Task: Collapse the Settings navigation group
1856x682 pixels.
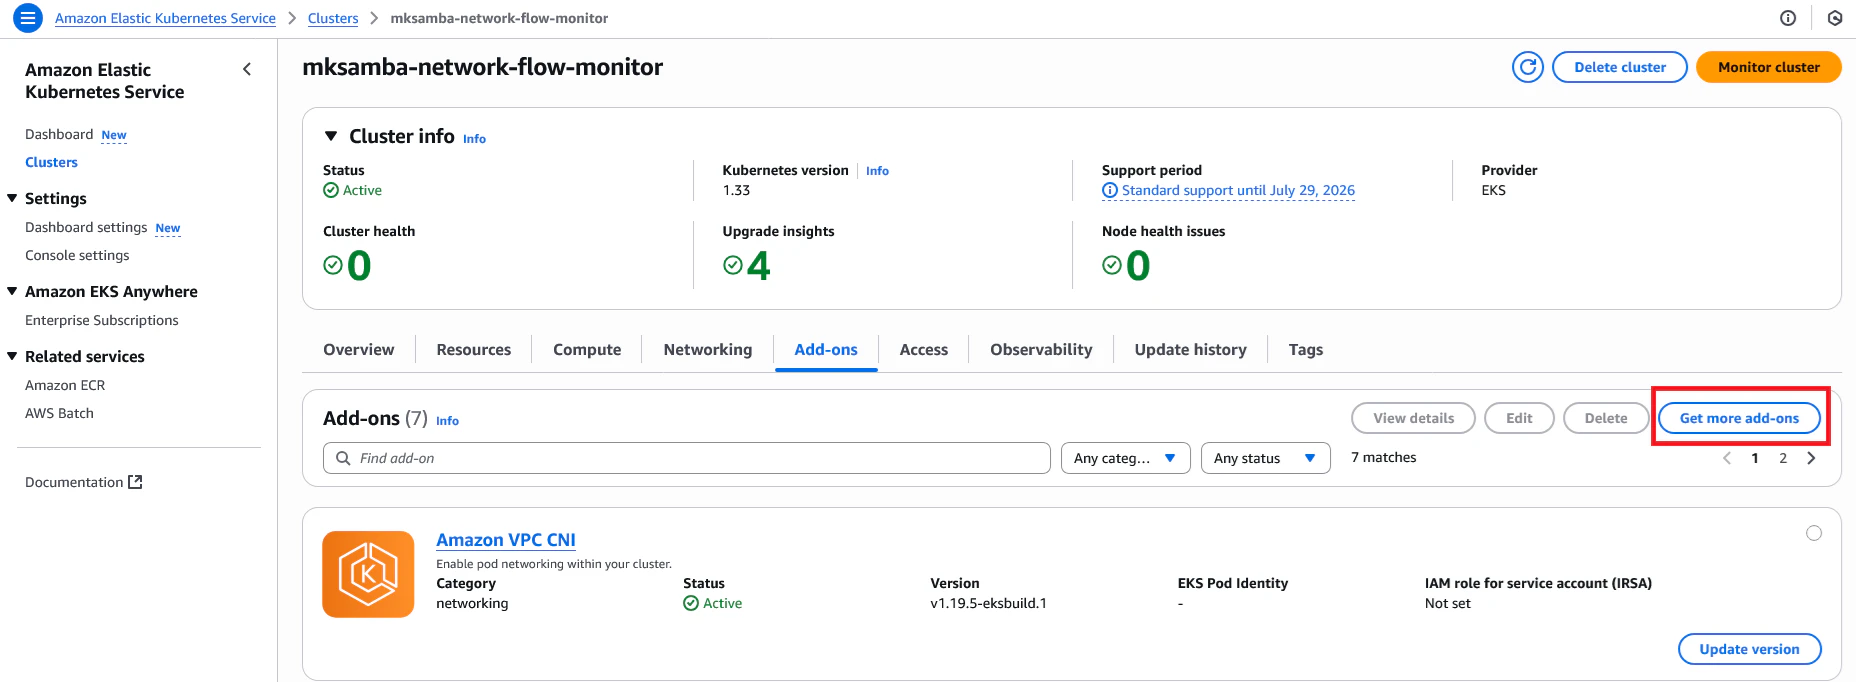Action: tap(12, 198)
